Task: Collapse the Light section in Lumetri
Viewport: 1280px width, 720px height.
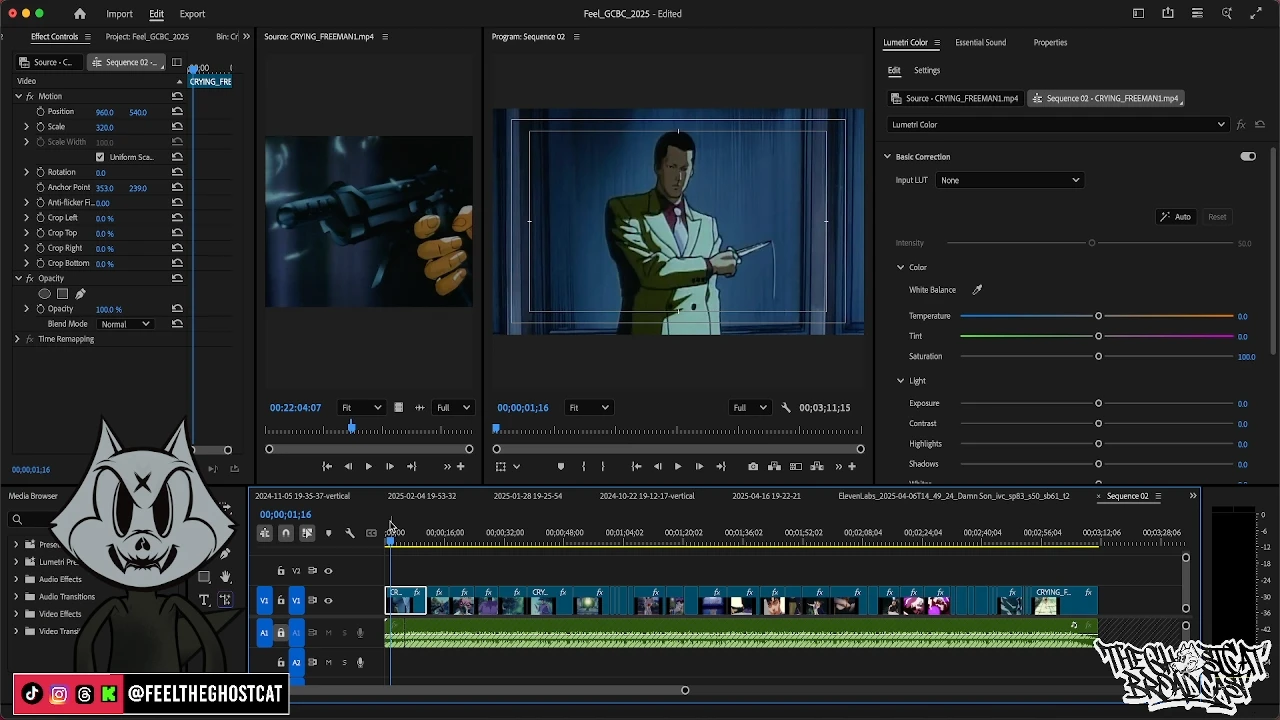Action: [900, 381]
